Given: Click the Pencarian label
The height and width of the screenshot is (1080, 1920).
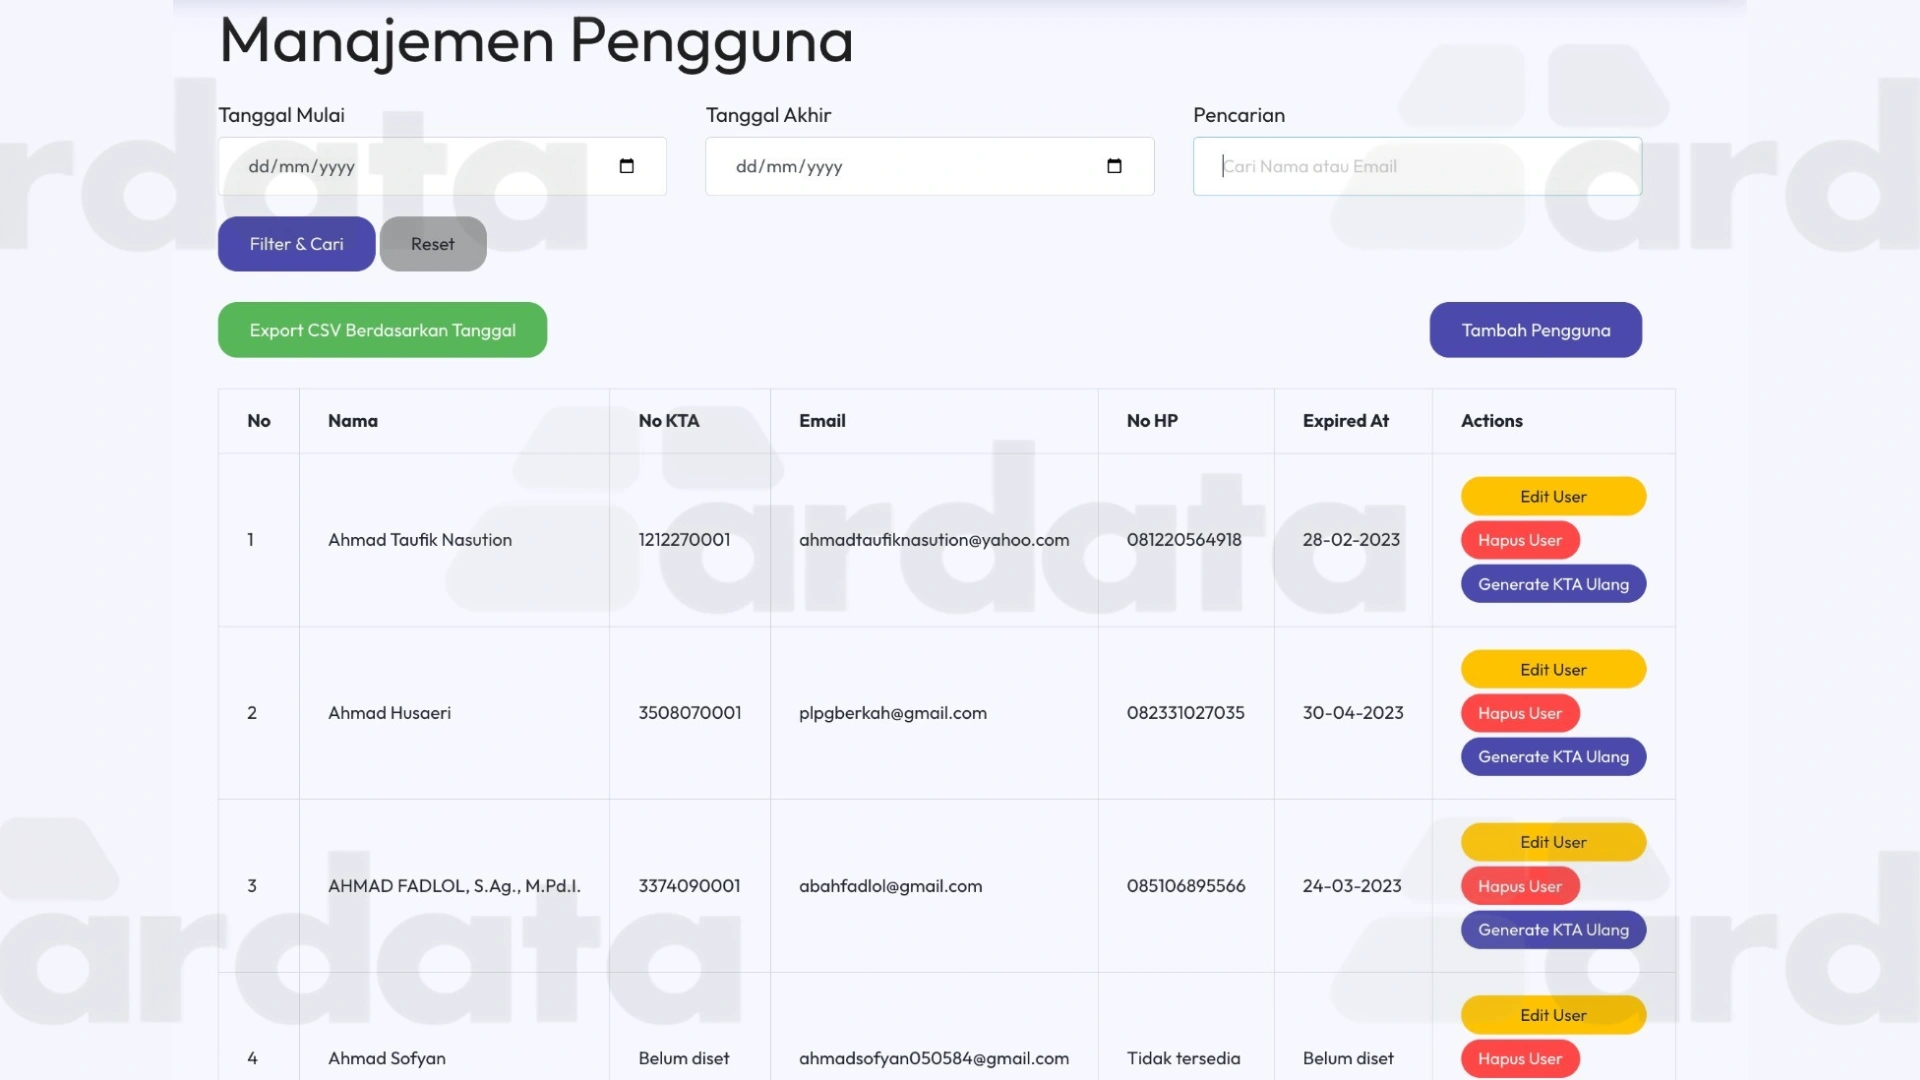Looking at the screenshot, I should coord(1239,115).
